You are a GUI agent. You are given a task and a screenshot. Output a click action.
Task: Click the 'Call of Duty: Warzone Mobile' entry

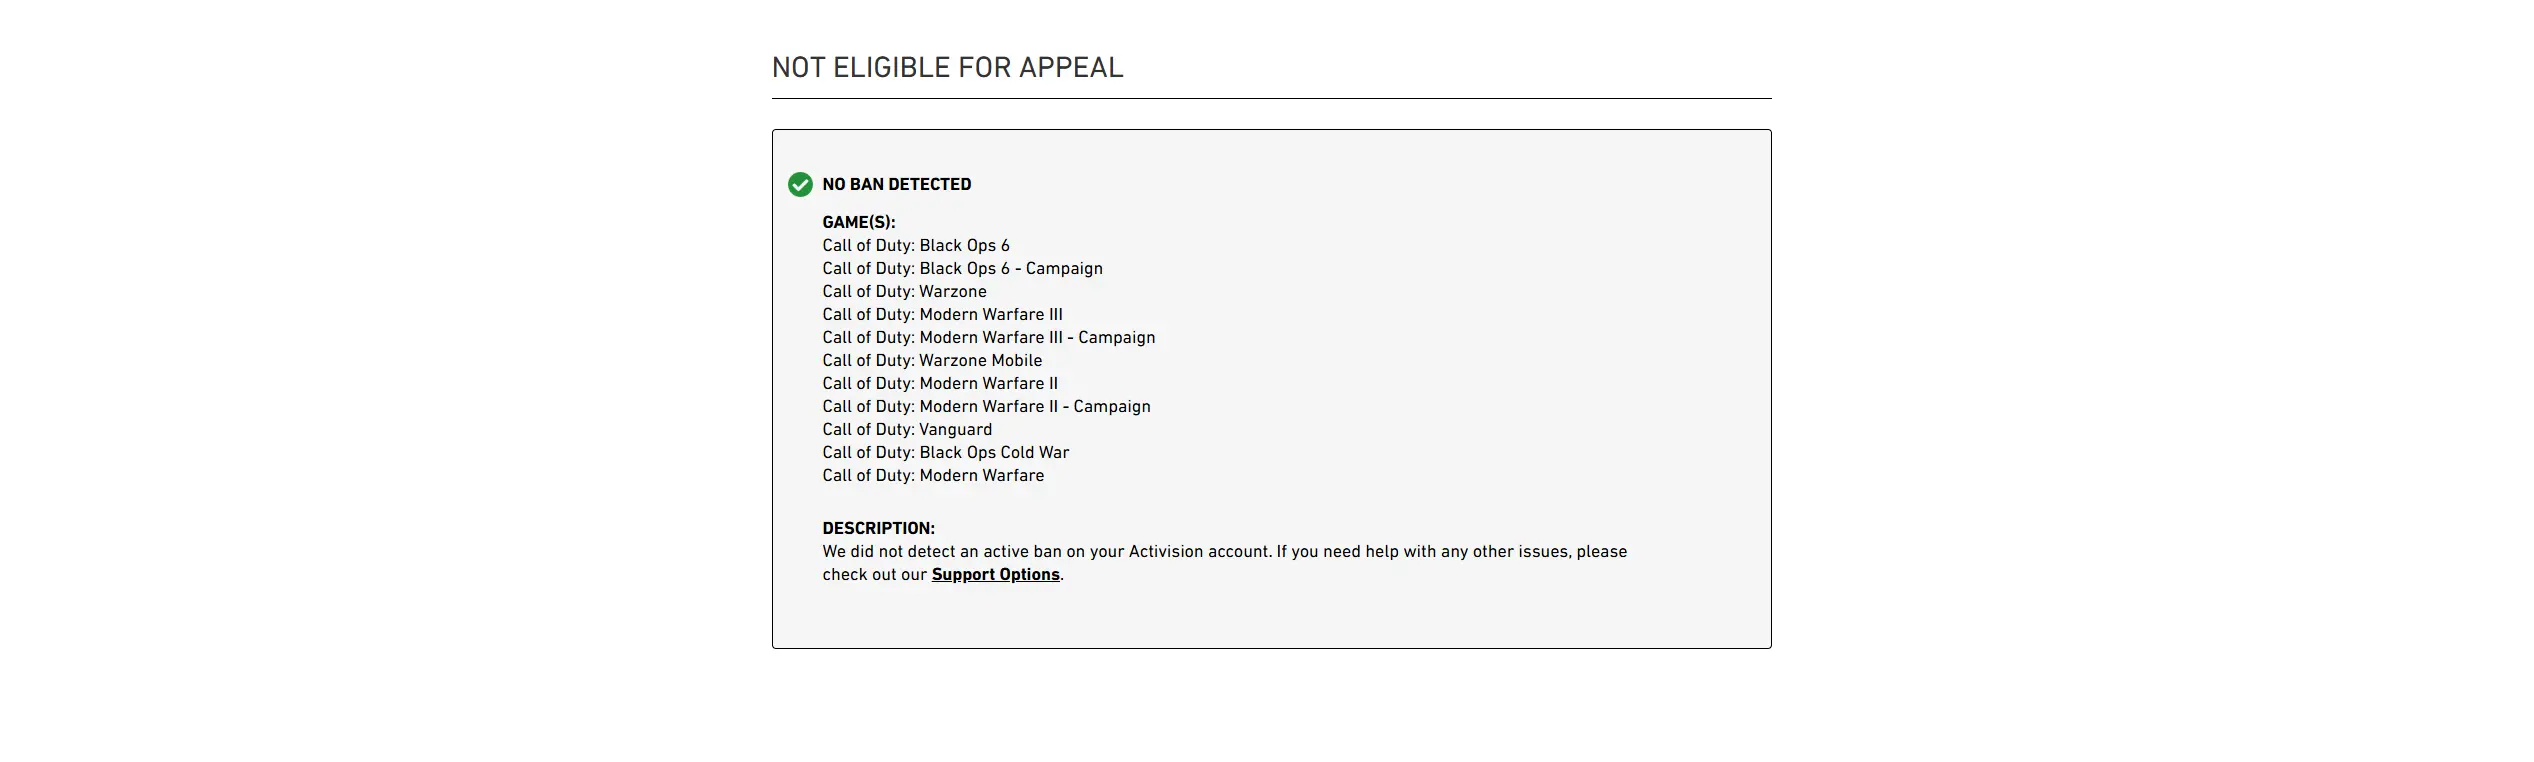[932, 361]
